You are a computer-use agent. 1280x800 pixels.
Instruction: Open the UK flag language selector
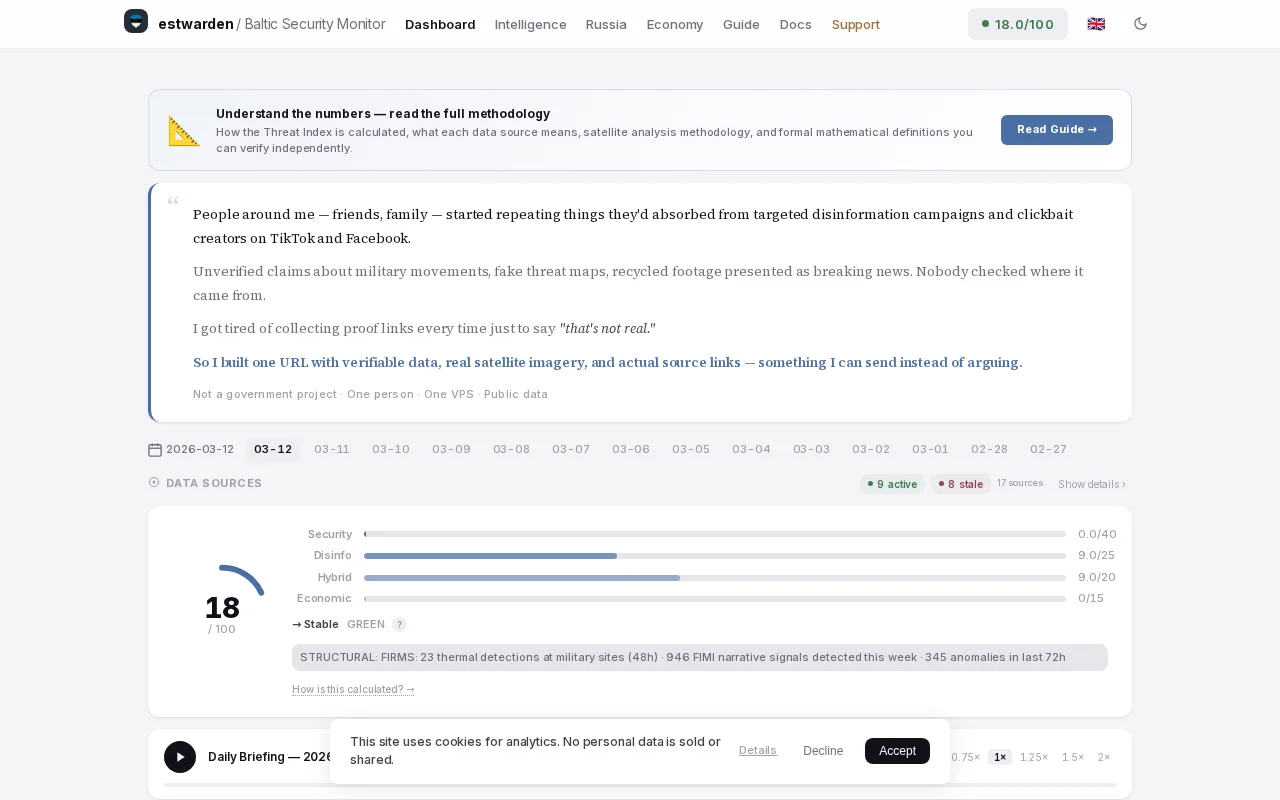pyautogui.click(x=1096, y=24)
